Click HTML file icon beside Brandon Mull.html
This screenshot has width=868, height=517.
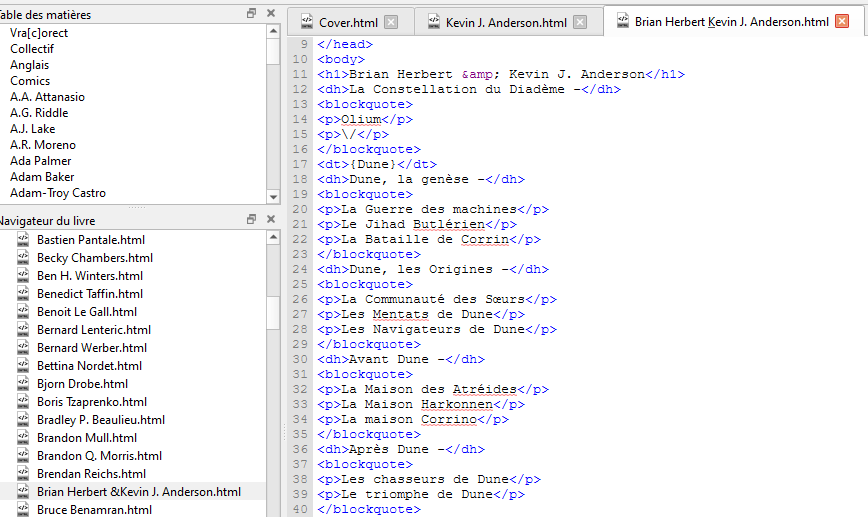[23, 437]
